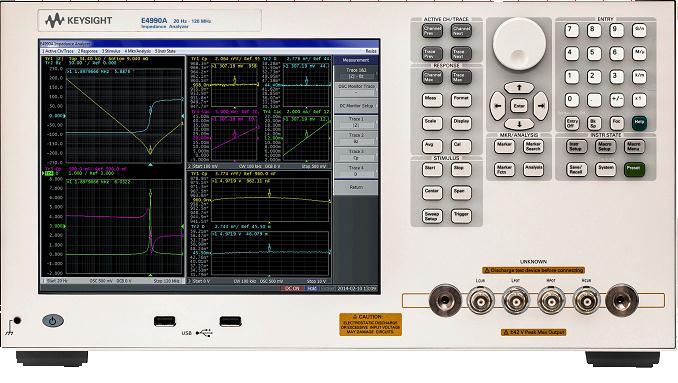Click the left front USB port
Image resolution: width=678 pixels, height=383 pixels.
click(165, 321)
